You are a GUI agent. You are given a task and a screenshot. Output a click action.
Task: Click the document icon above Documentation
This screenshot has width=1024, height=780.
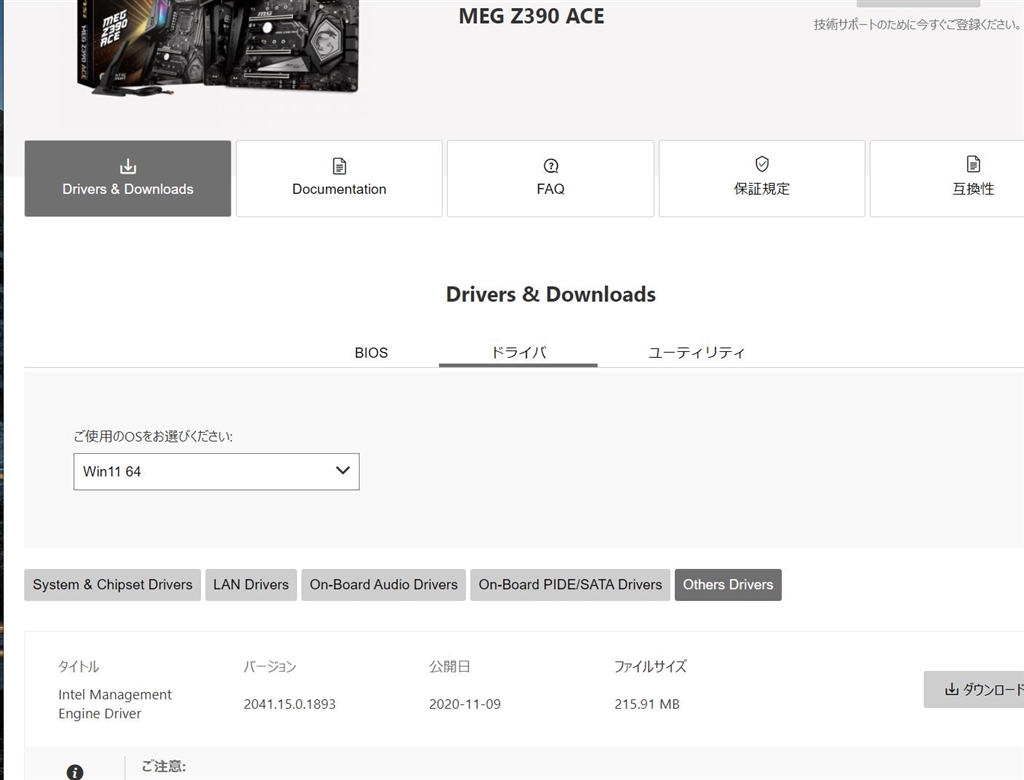pos(340,166)
